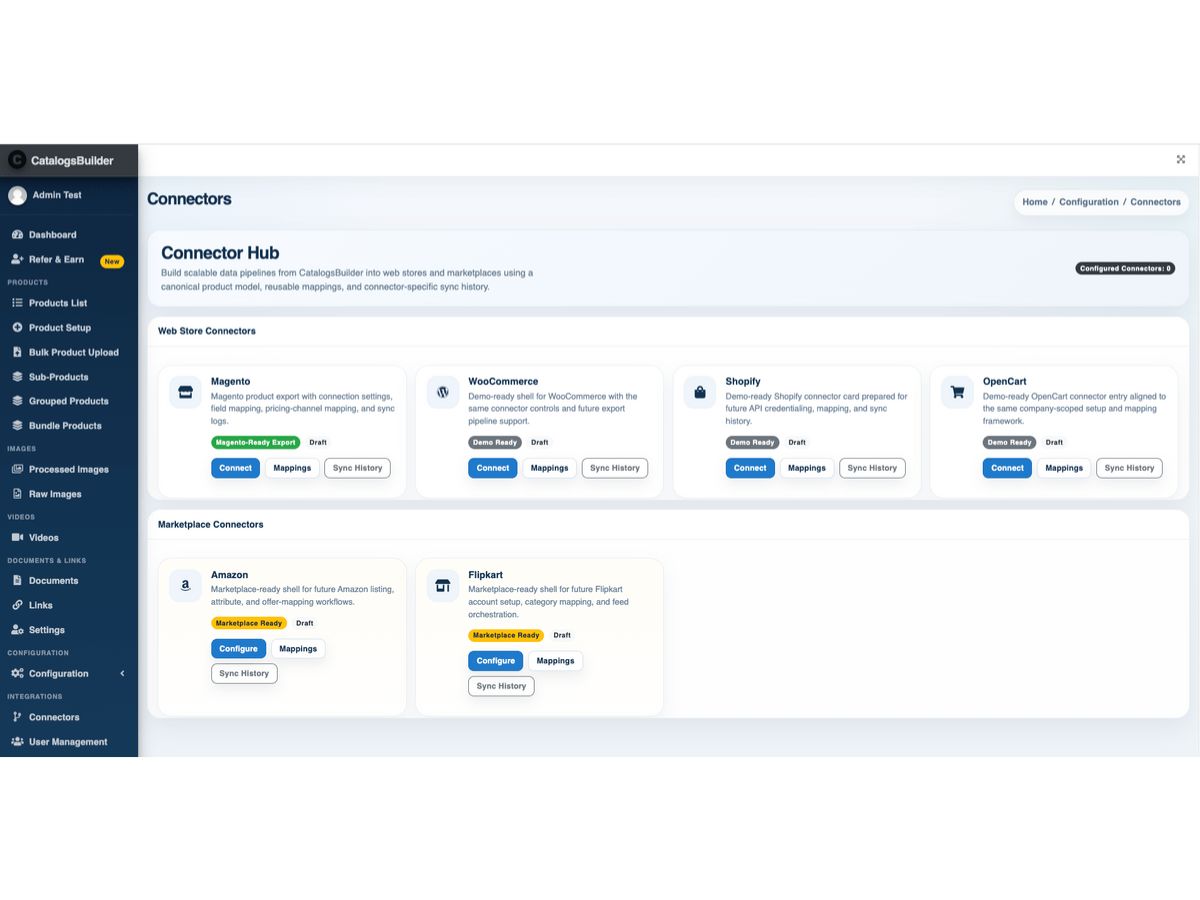View Sync History for Flipkart
This screenshot has width=1200, height=900.
click(x=501, y=687)
